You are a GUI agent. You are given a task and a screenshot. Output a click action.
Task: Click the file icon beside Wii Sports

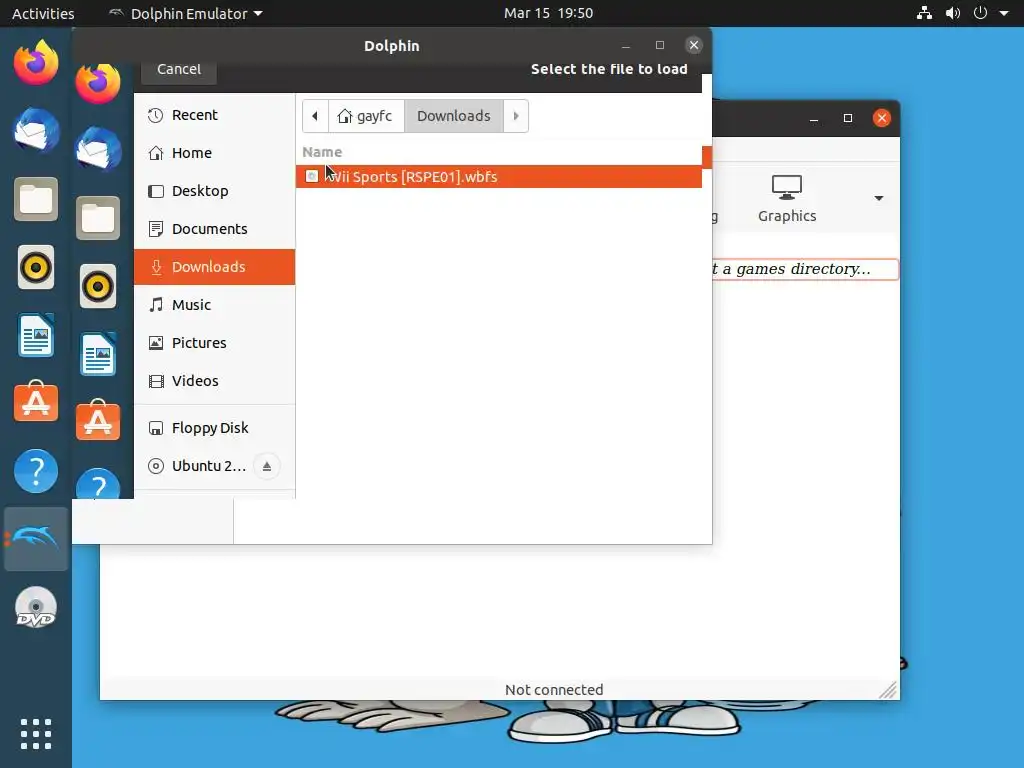tap(312, 176)
